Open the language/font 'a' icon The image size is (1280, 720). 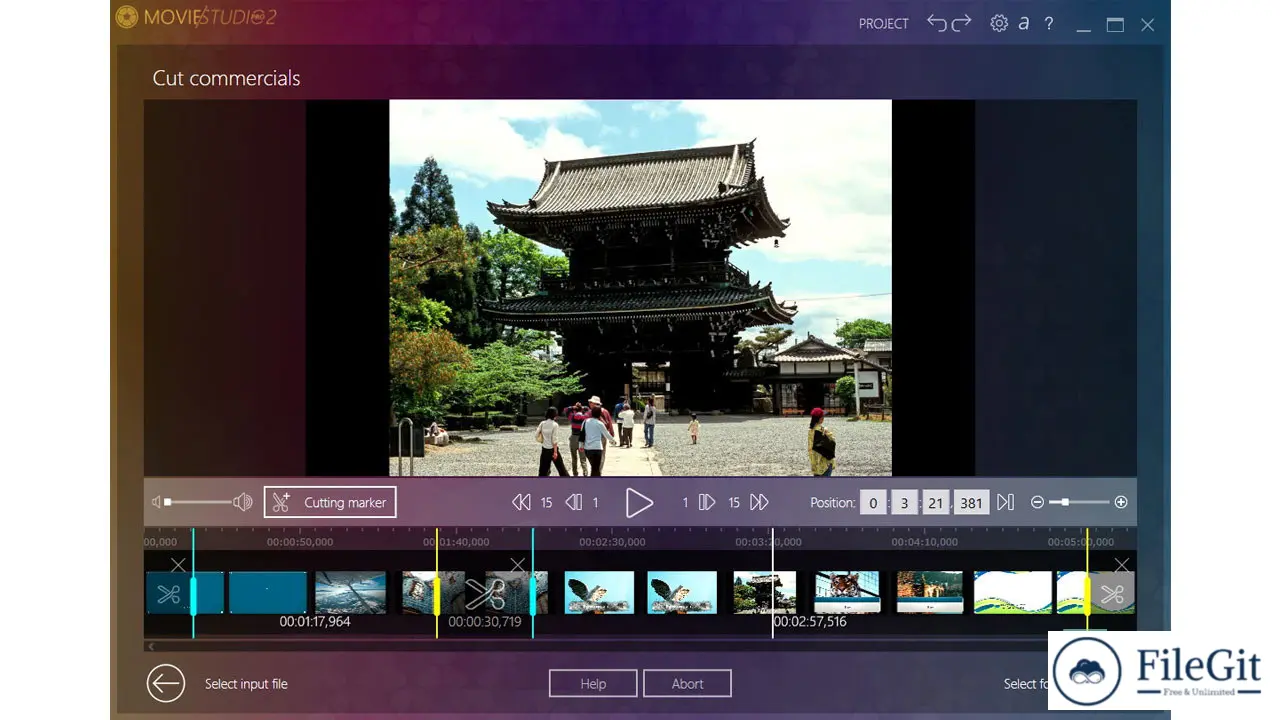[1023, 23]
